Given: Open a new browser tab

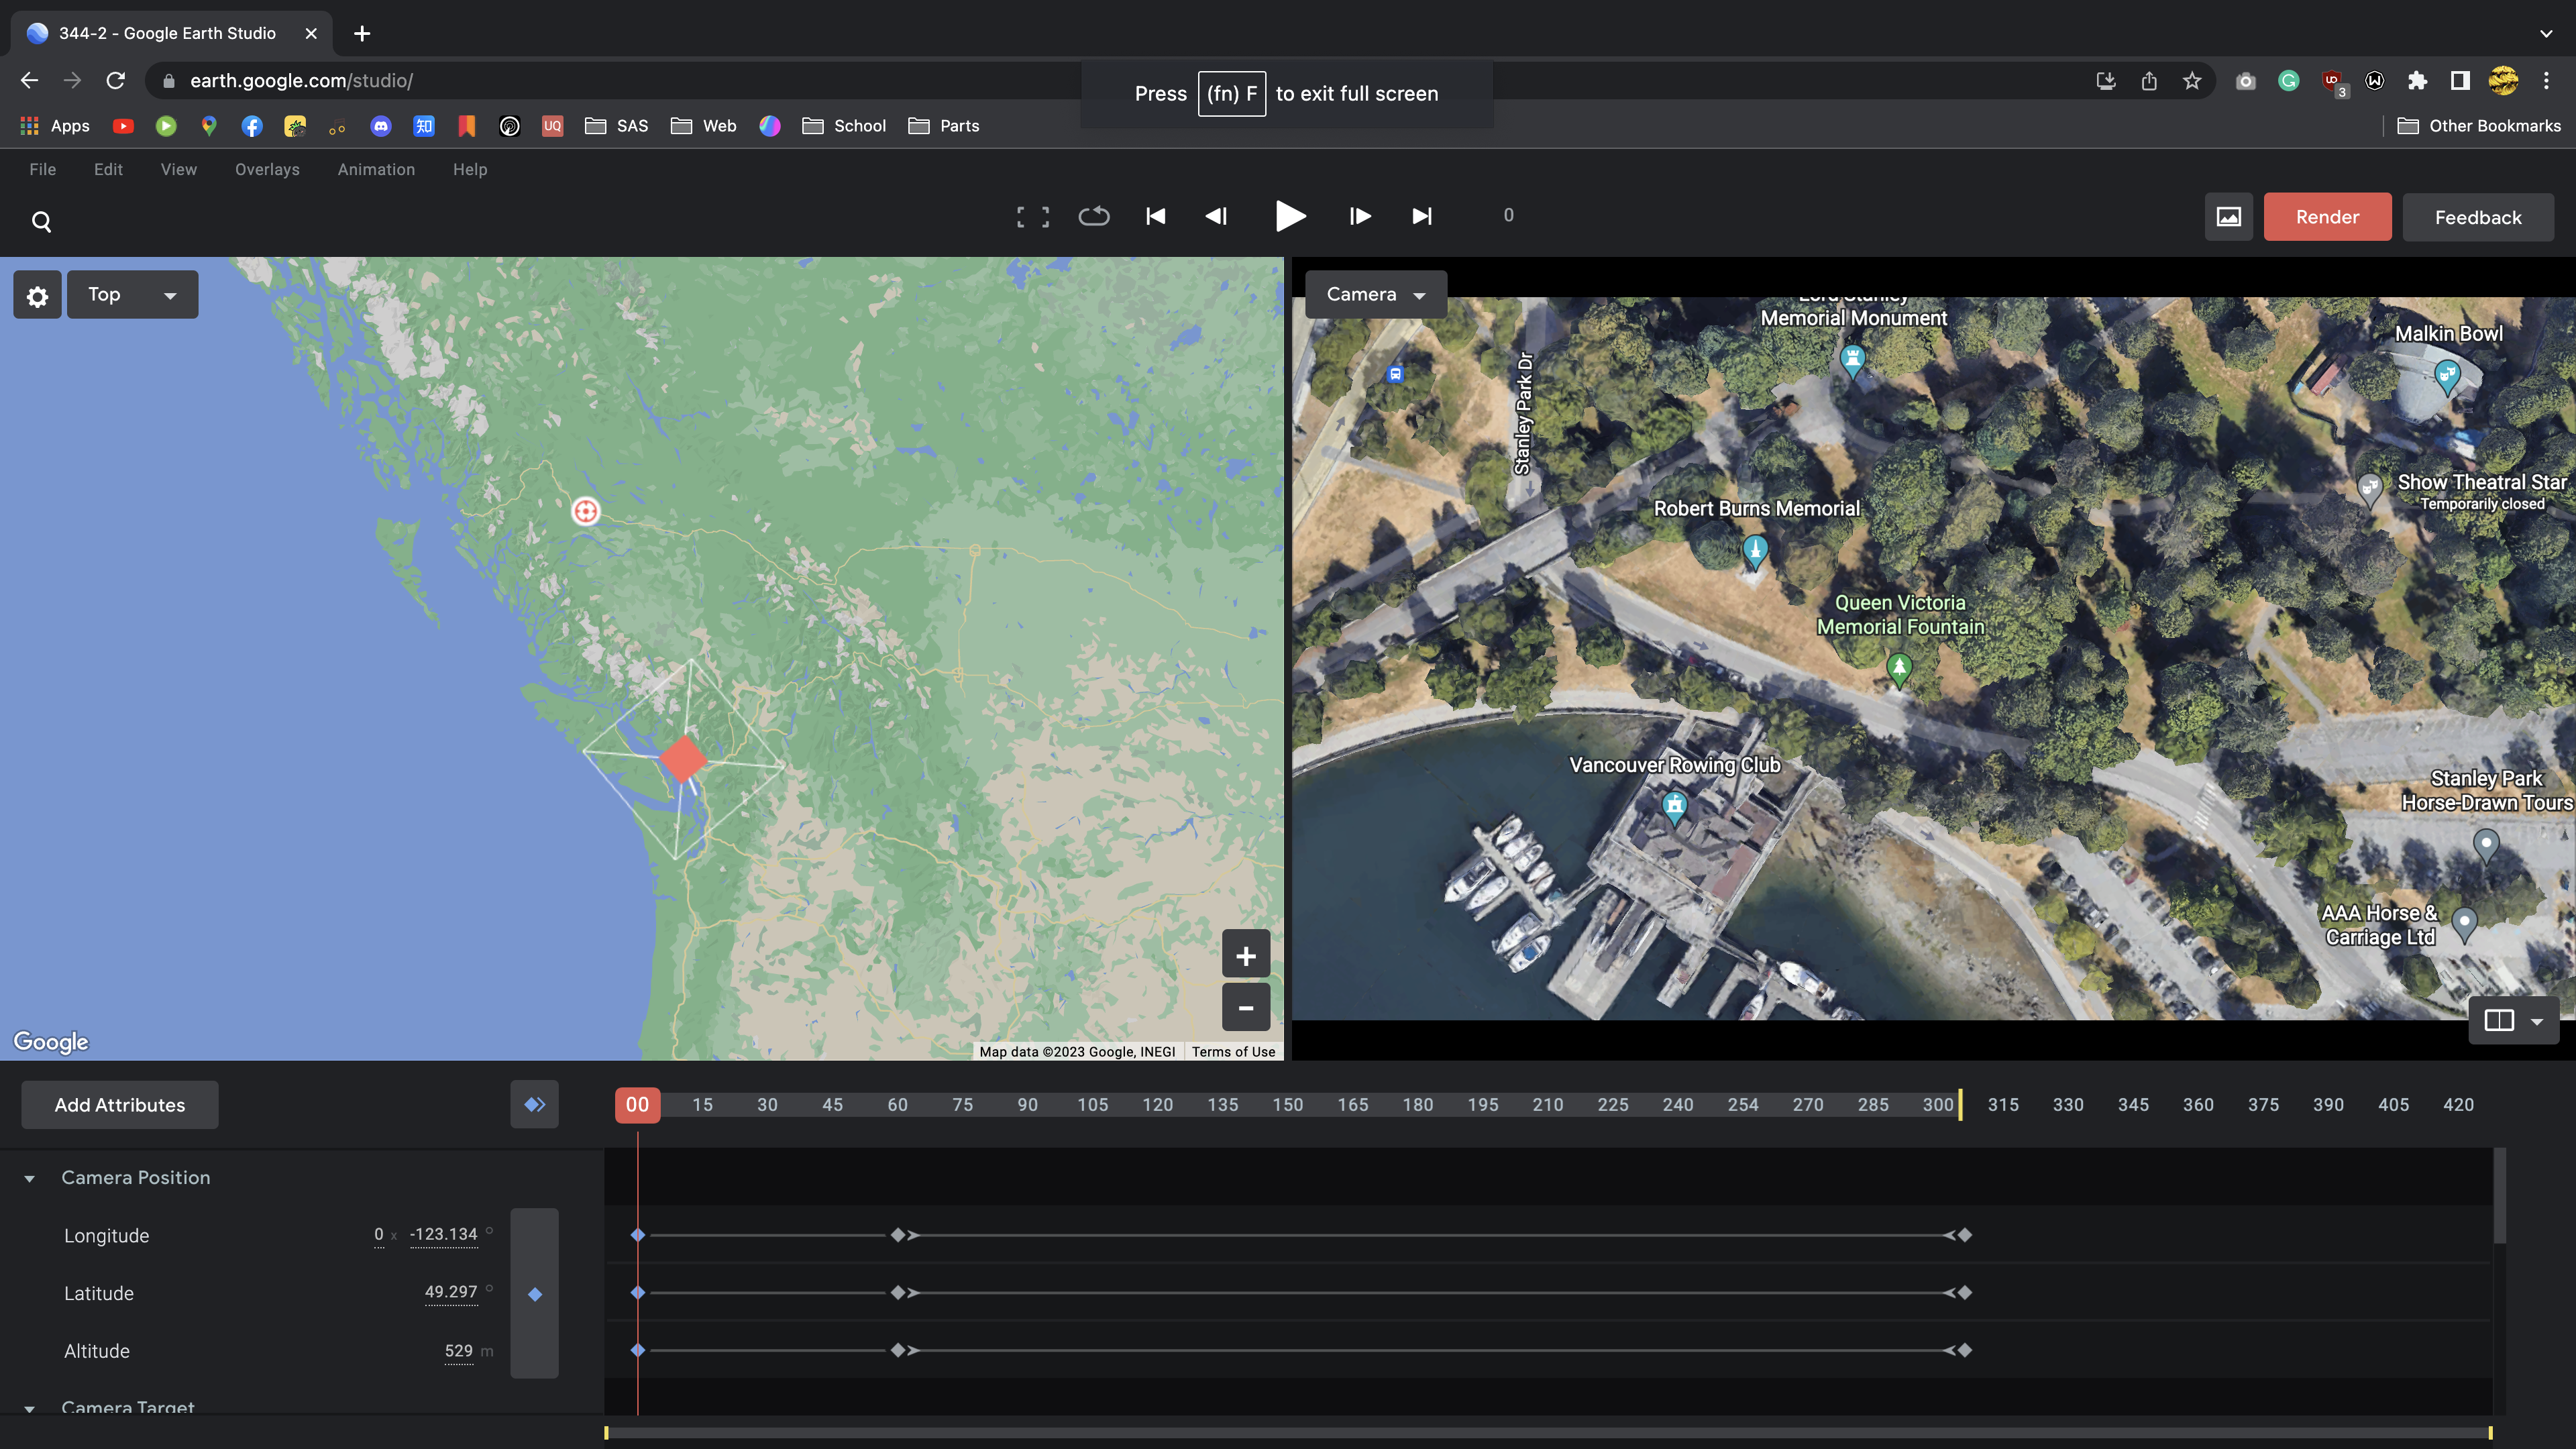Looking at the screenshot, I should [362, 34].
